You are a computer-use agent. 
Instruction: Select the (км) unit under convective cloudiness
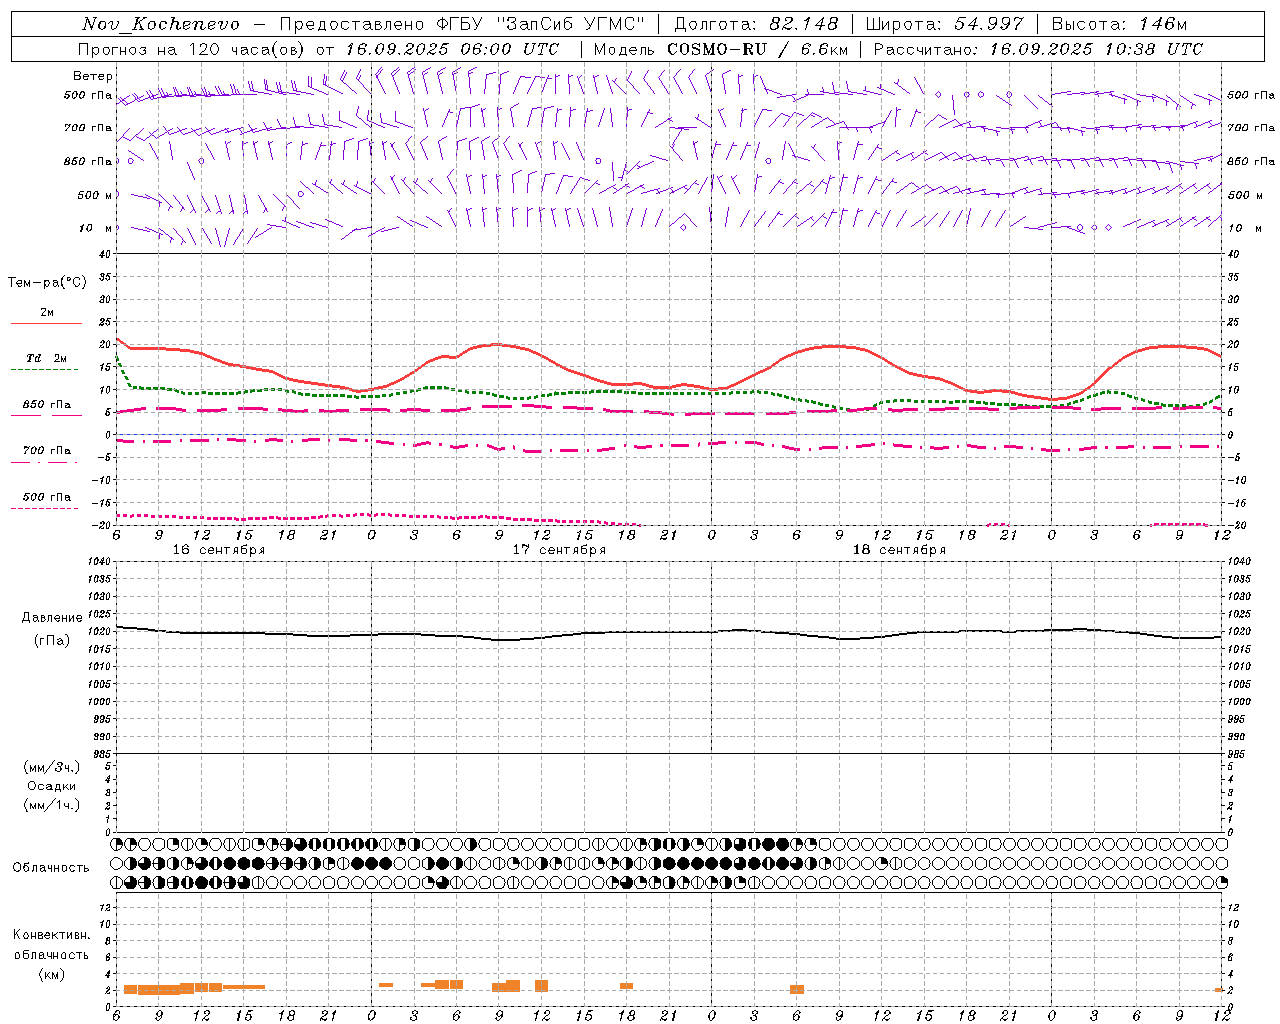pyautogui.click(x=52, y=974)
